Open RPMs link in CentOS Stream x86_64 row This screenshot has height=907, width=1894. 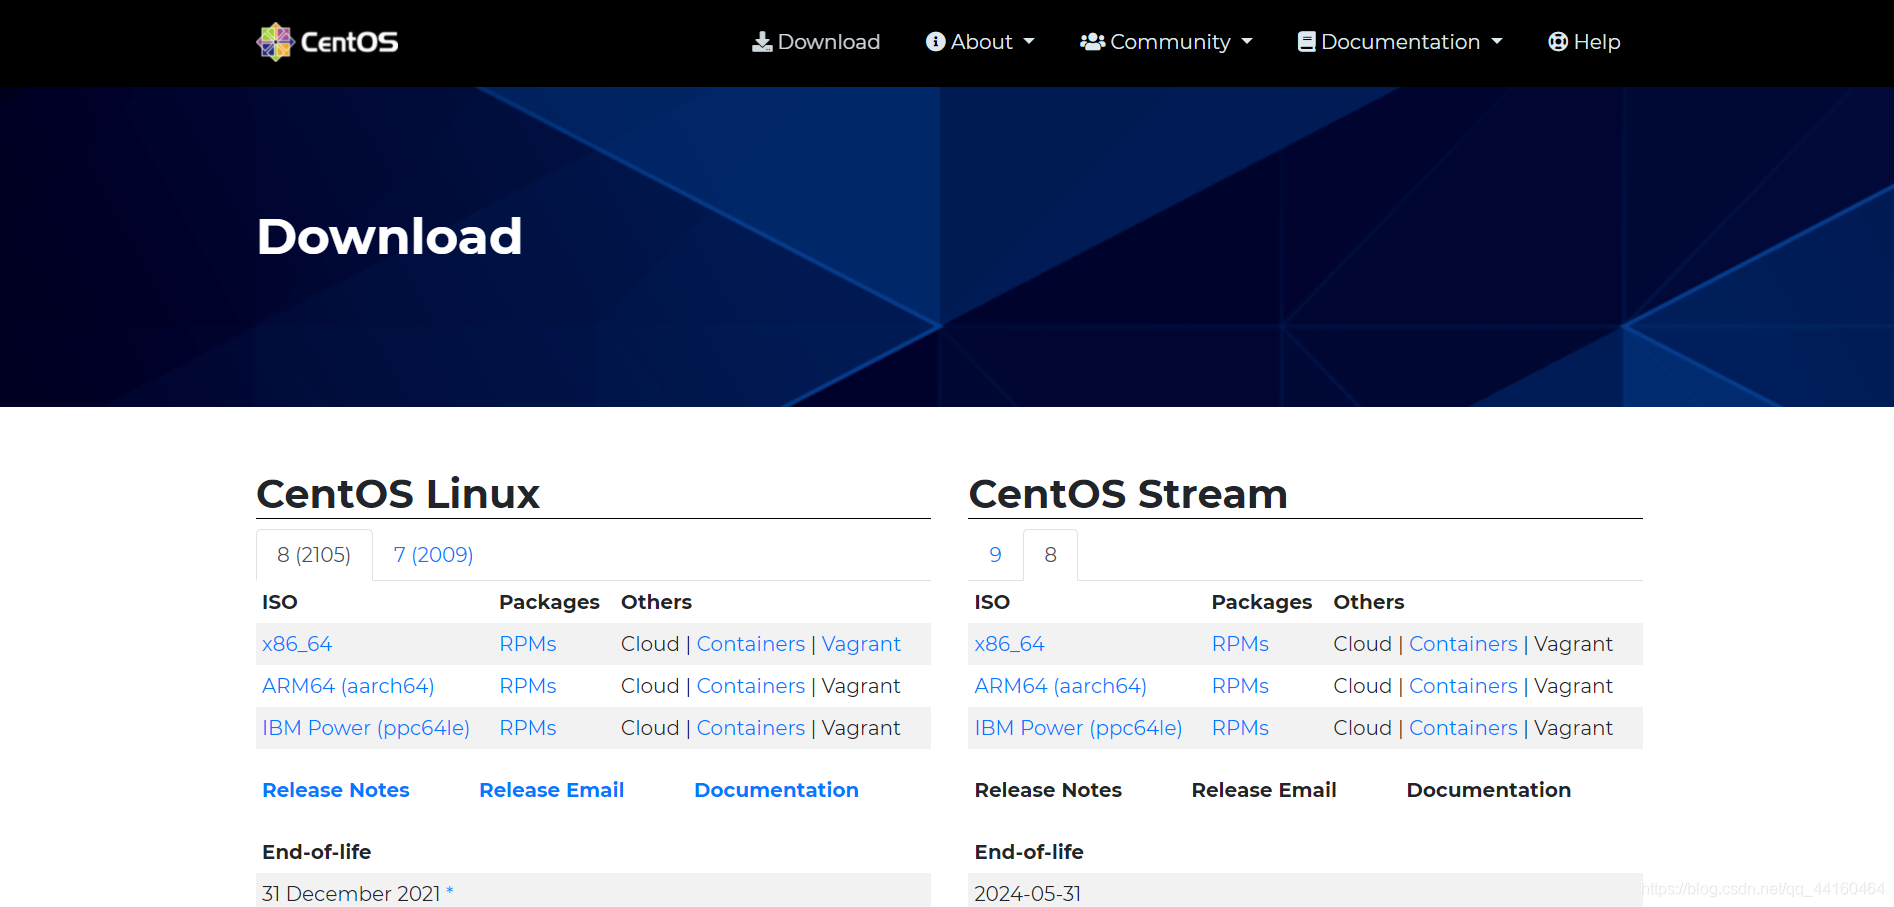click(1240, 644)
